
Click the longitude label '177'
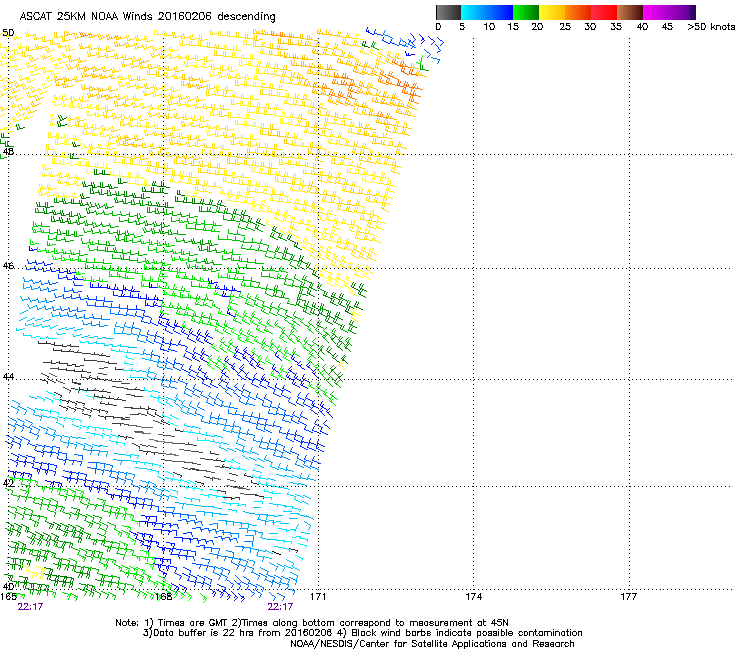[x=628, y=597]
